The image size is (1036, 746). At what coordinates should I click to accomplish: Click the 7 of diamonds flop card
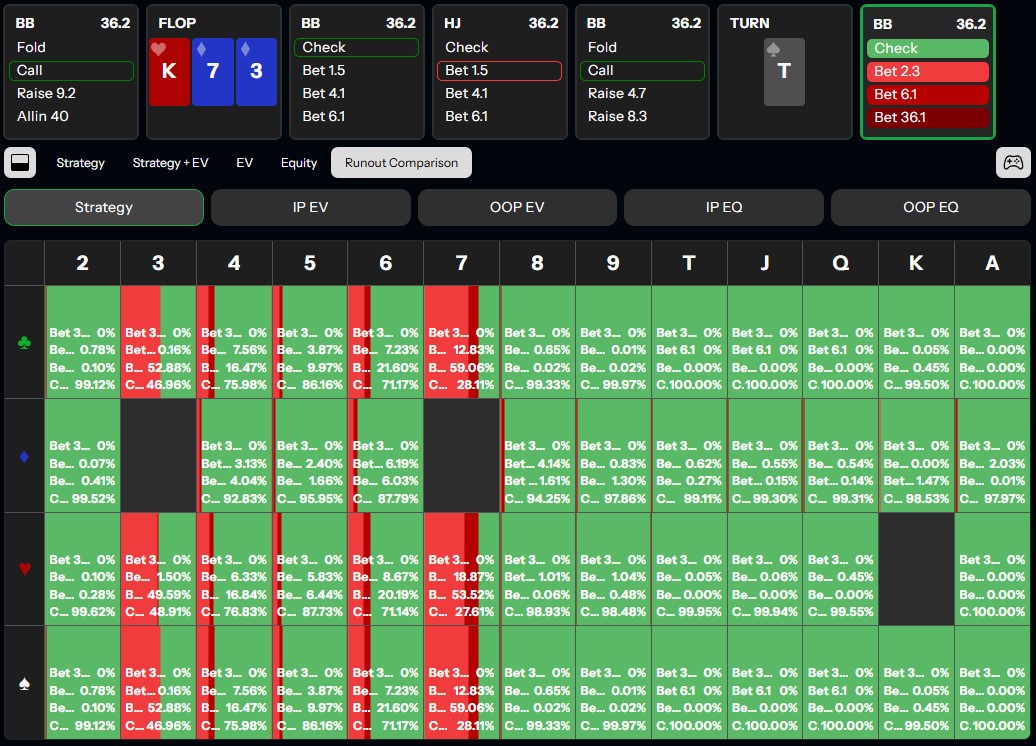(213, 70)
